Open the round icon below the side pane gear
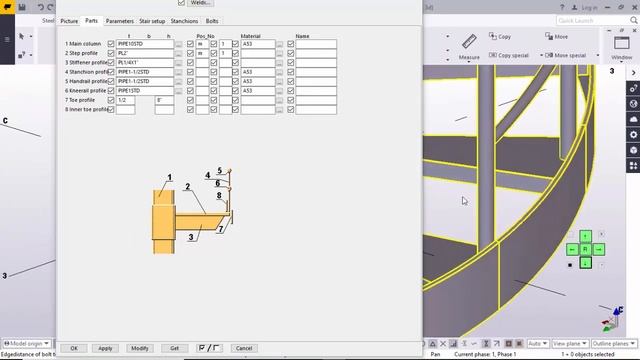Screen dimensions: 640x360 coord(633,150)
